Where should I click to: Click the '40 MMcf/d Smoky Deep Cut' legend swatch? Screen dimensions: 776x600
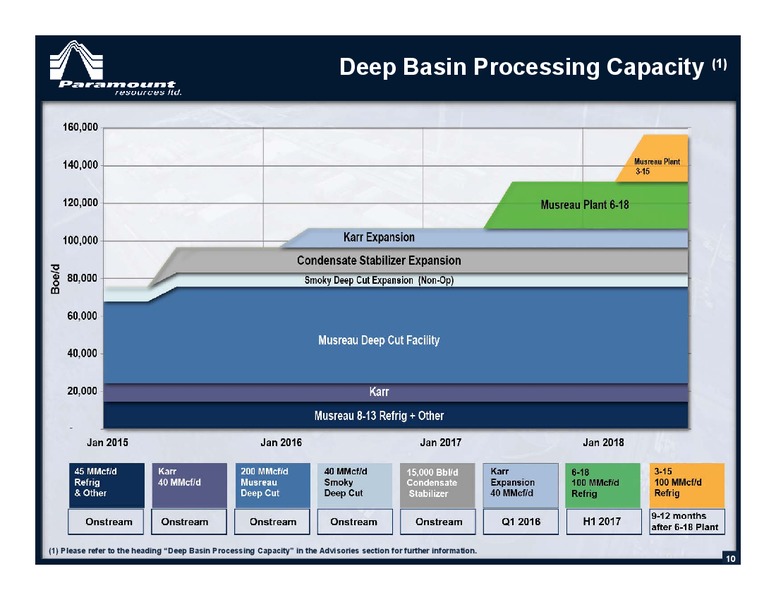pos(355,485)
